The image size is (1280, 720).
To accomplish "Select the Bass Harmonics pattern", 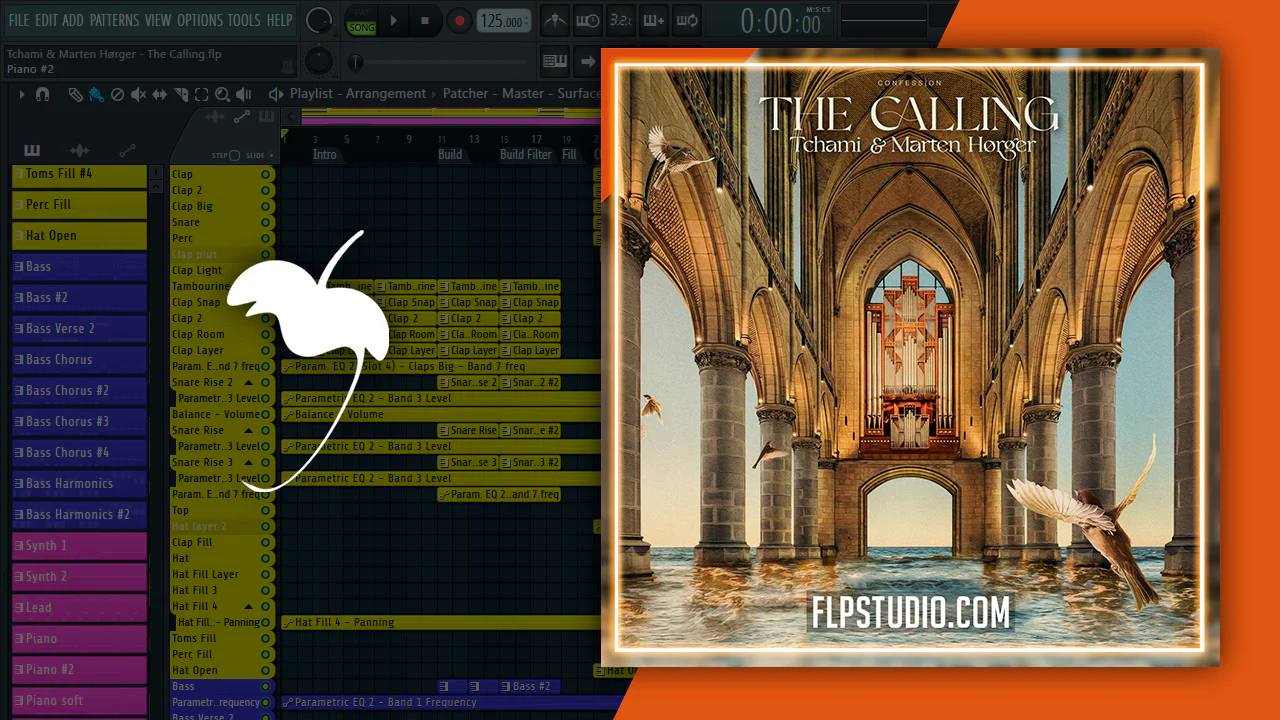I will 79,484.
